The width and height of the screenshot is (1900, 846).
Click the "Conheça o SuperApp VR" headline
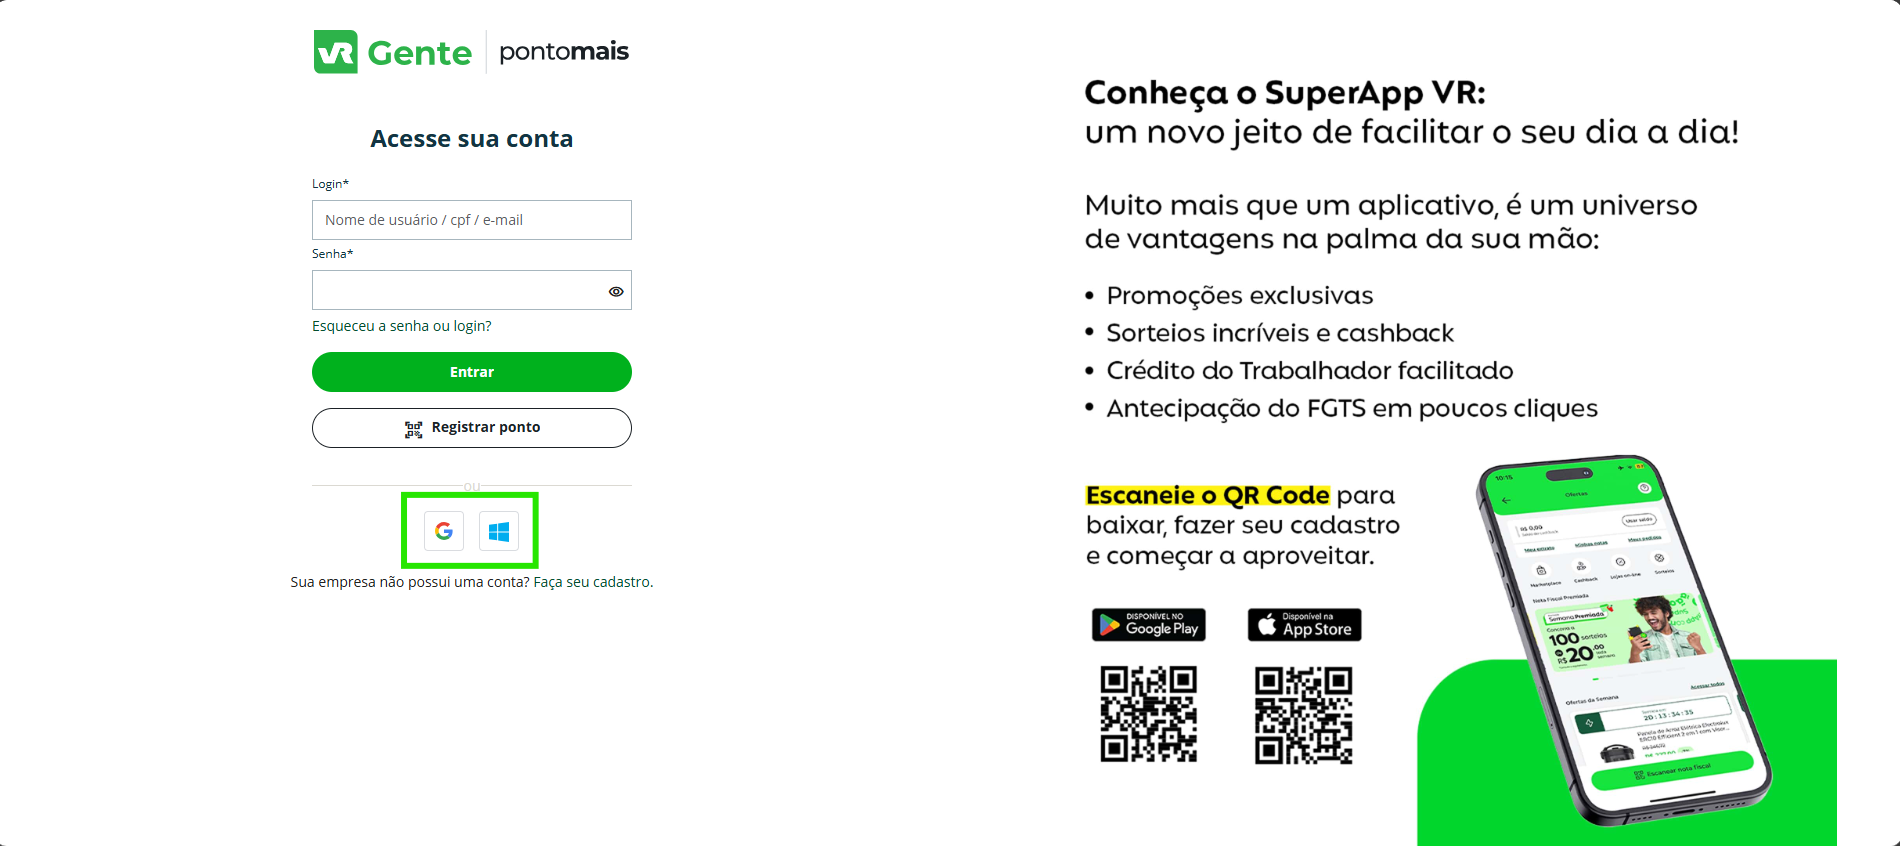(x=1284, y=93)
